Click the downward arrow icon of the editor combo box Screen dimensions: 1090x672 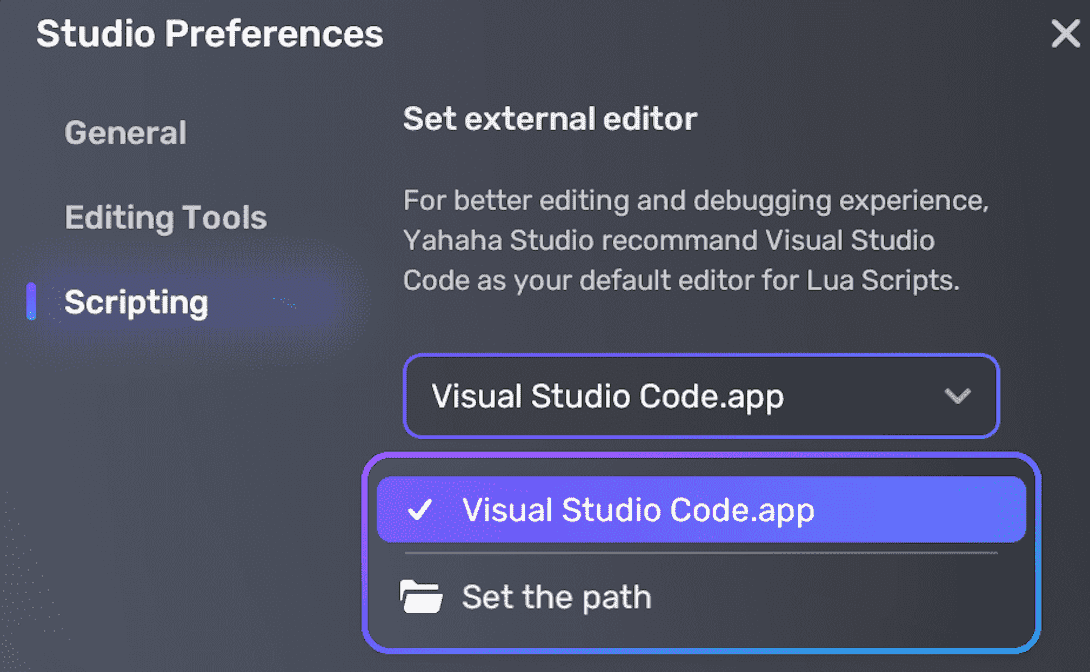957,396
